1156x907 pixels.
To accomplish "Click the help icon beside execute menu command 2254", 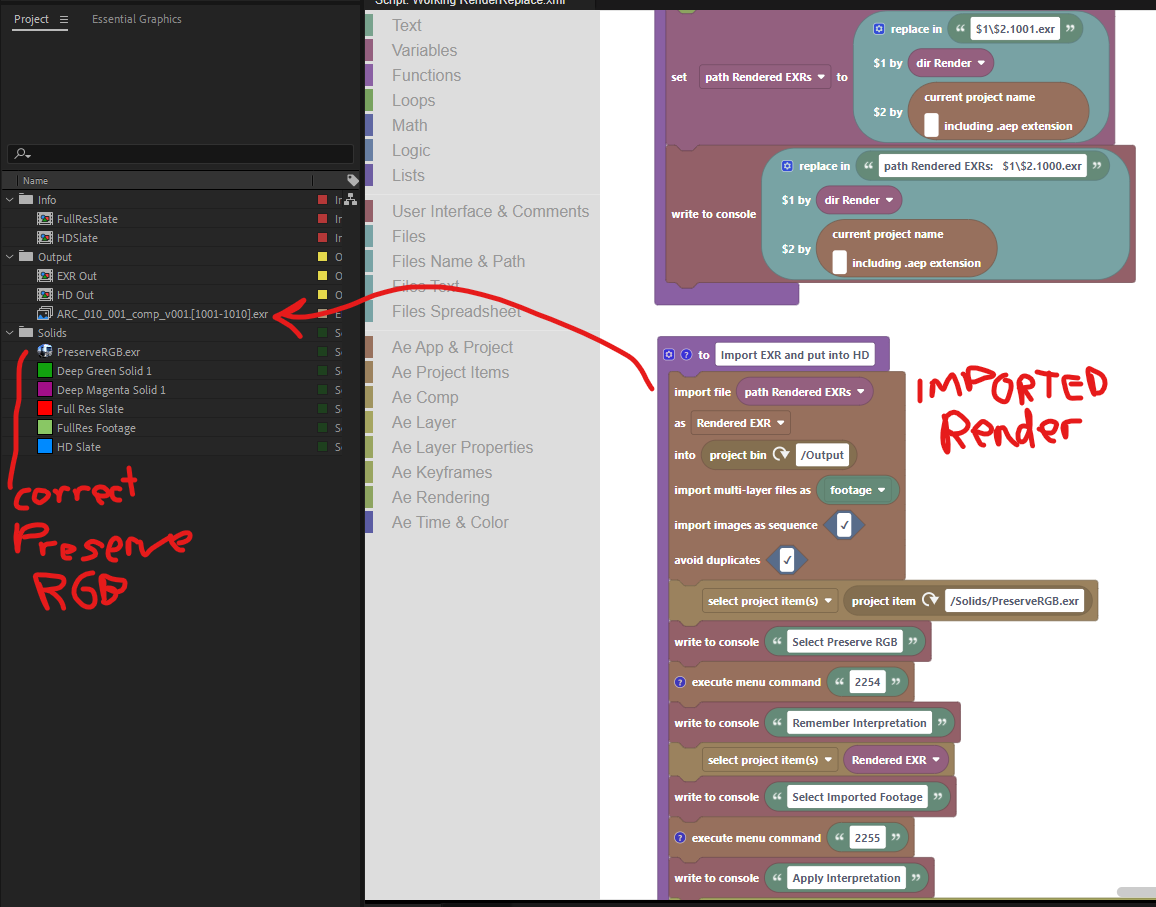I will point(680,682).
